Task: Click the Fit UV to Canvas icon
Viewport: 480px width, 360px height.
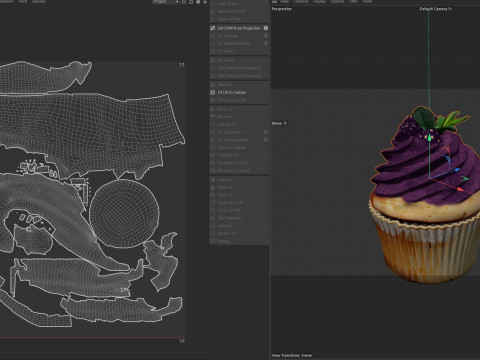Action: tap(213, 92)
